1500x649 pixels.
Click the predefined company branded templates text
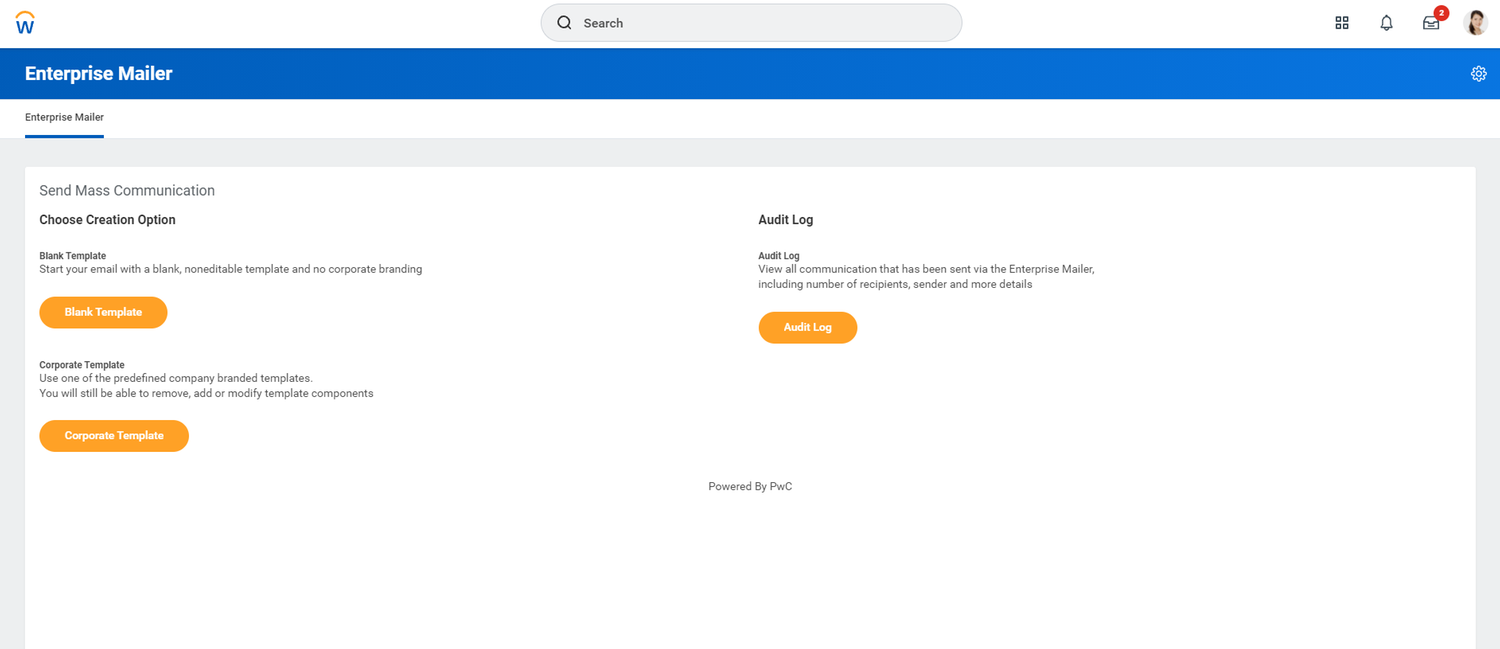tap(176, 378)
